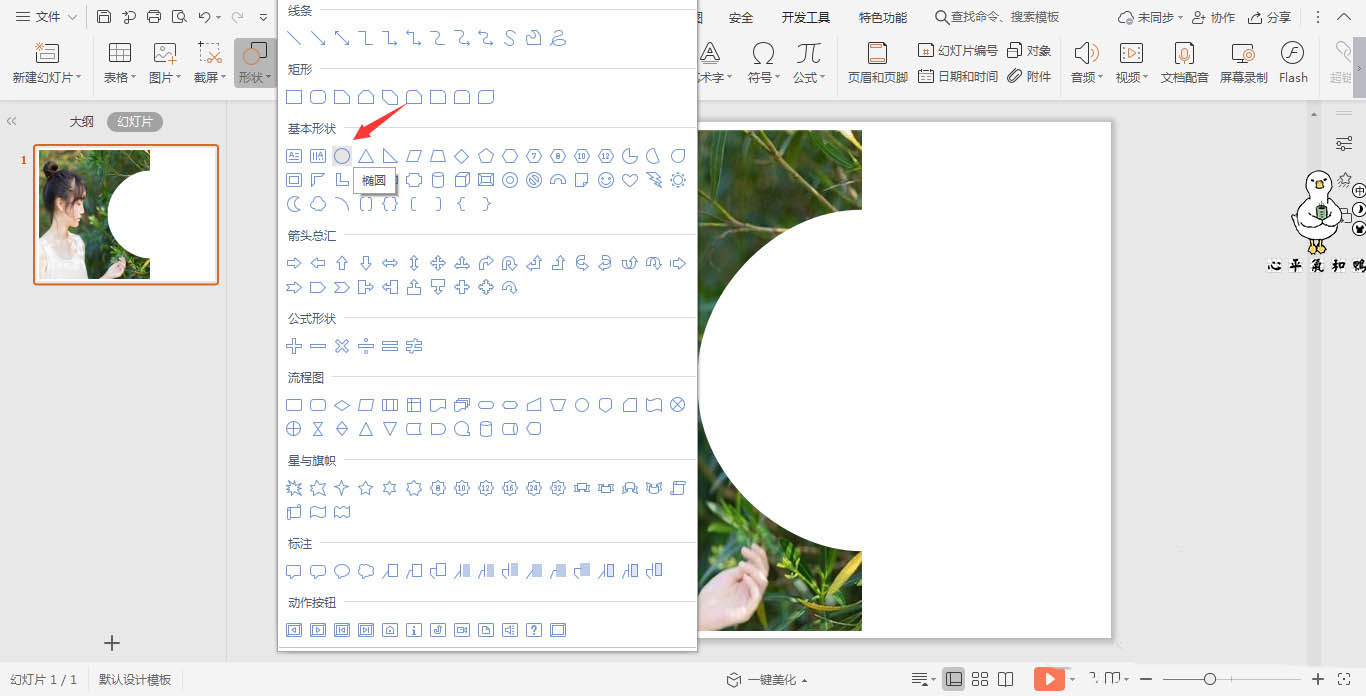The image size is (1366, 696).
Task: Click the Save icon in quick toolbar
Action: (x=104, y=17)
